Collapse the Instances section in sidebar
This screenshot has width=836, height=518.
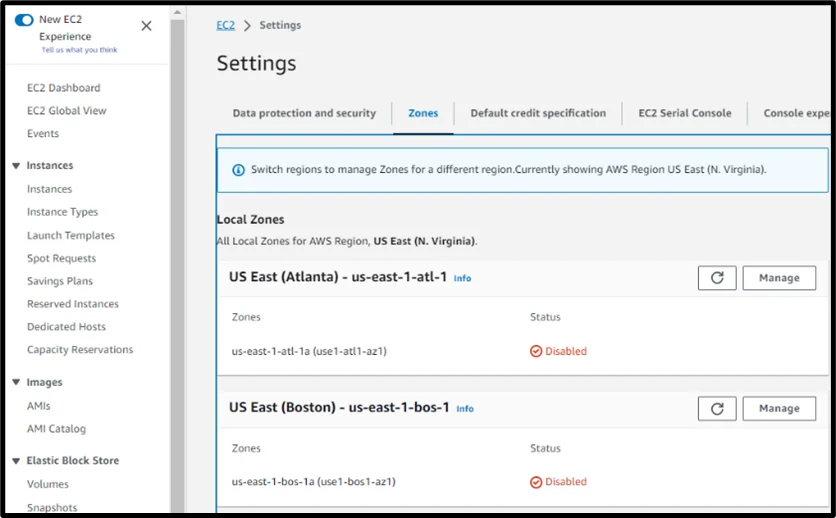pyautogui.click(x=16, y=166)
